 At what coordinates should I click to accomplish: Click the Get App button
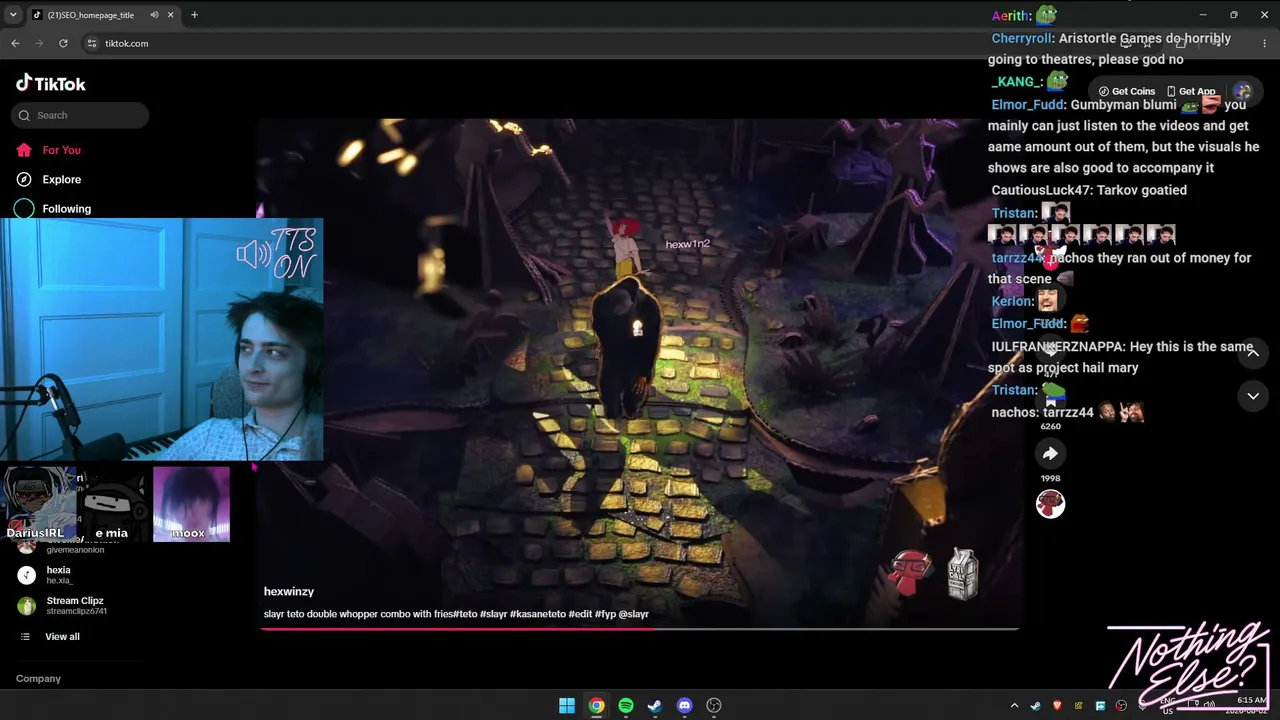1191,91
